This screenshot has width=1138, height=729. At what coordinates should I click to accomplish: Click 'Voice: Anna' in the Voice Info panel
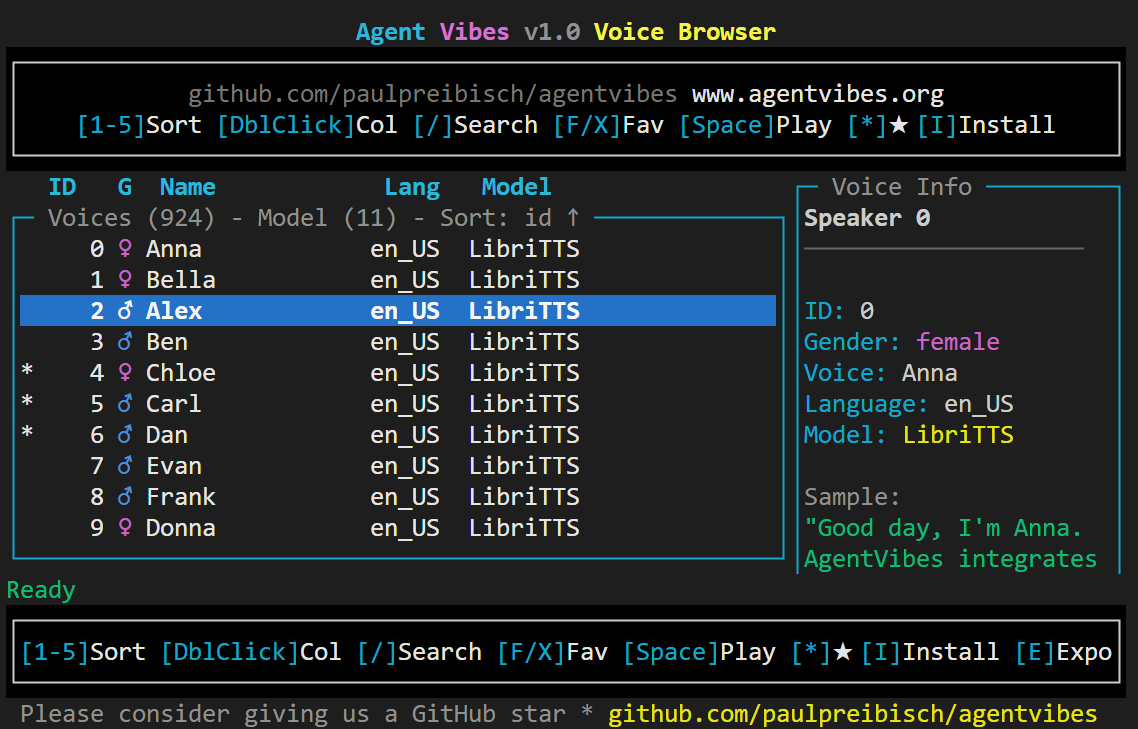pyautogui.click(x=880, y=373)
